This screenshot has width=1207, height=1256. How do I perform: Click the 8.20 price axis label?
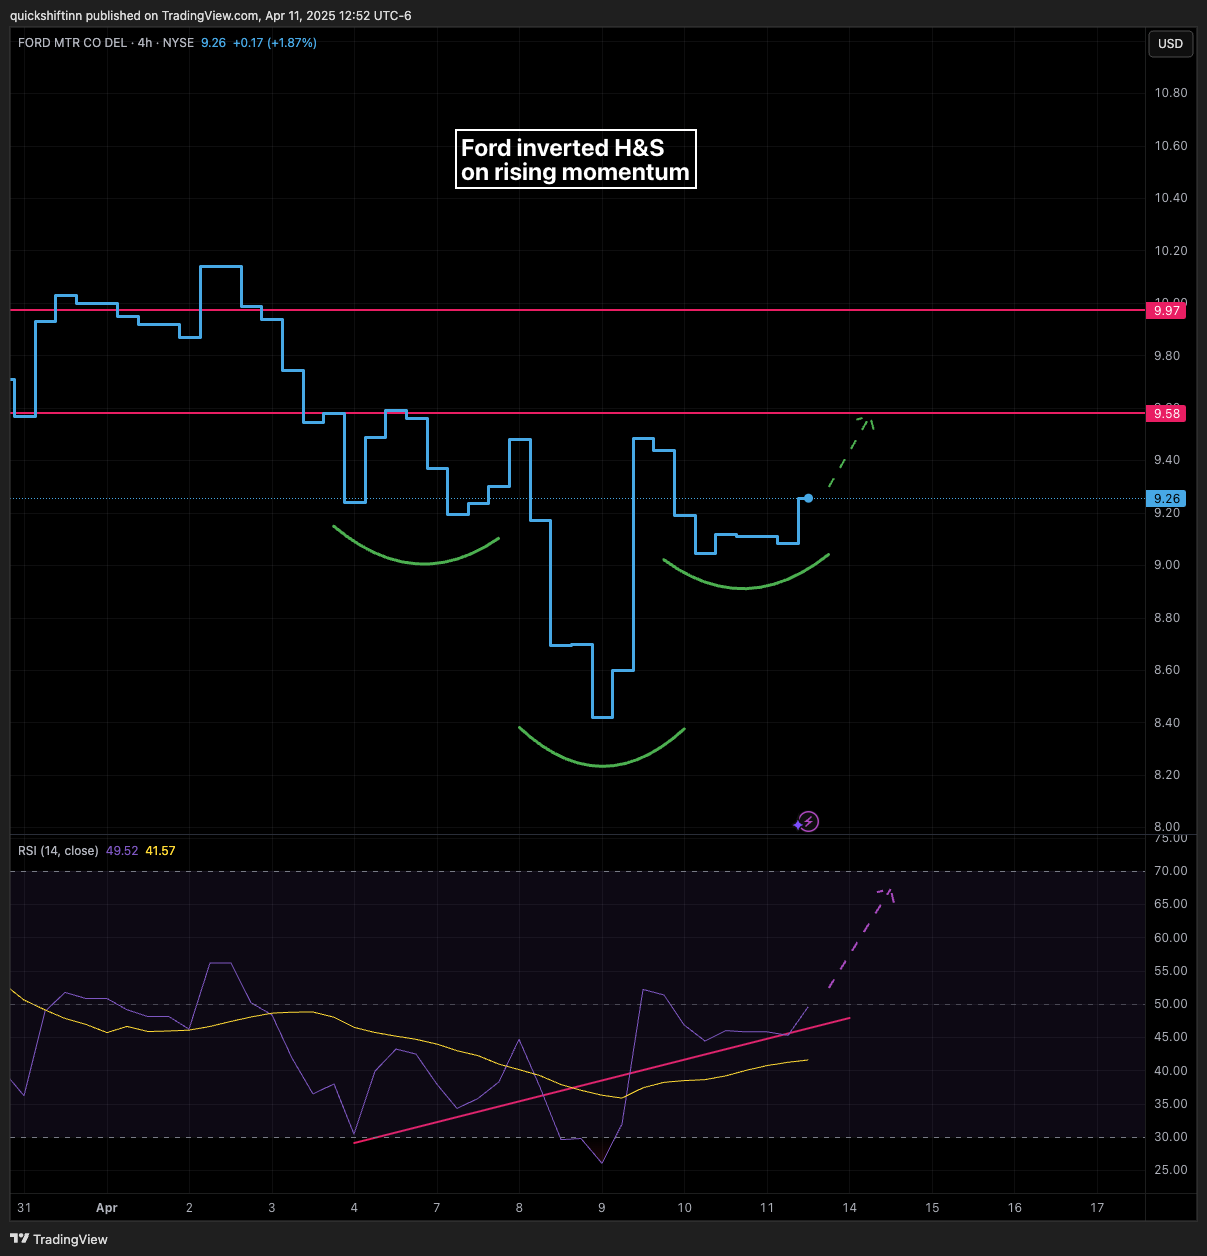tap(1167, 775)
